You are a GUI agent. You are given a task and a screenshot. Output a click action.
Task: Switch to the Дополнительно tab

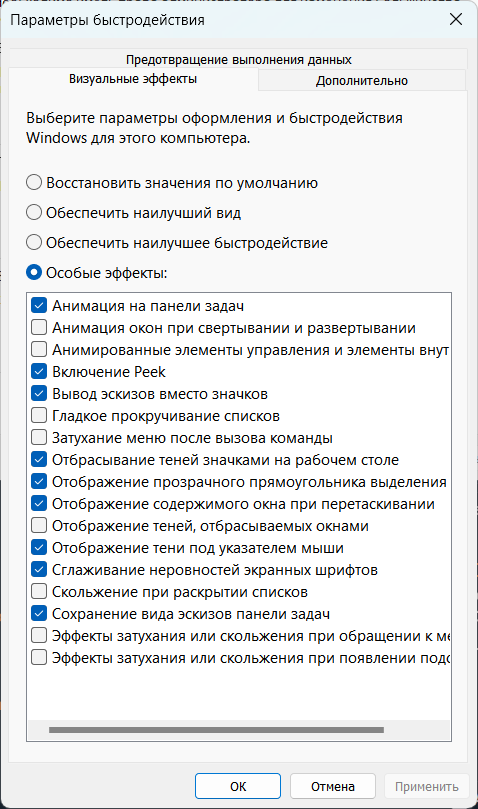[x=362, y=80]
